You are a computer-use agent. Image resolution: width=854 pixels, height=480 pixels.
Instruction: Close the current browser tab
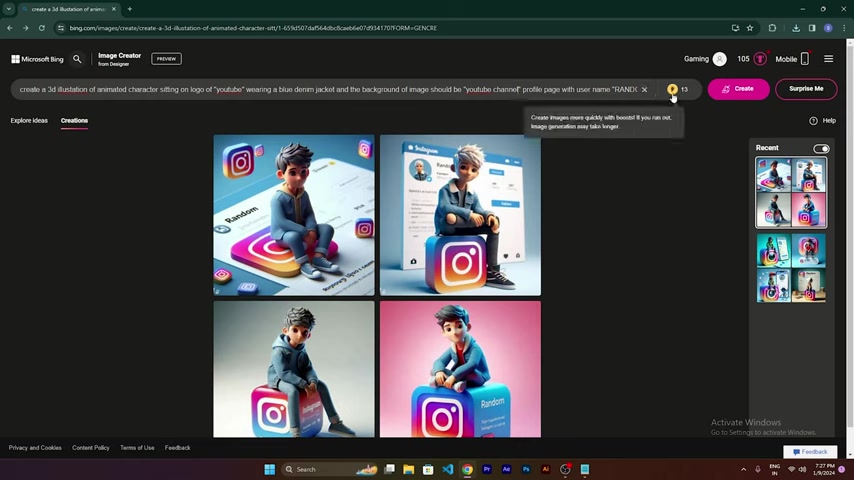pos(114,9)
